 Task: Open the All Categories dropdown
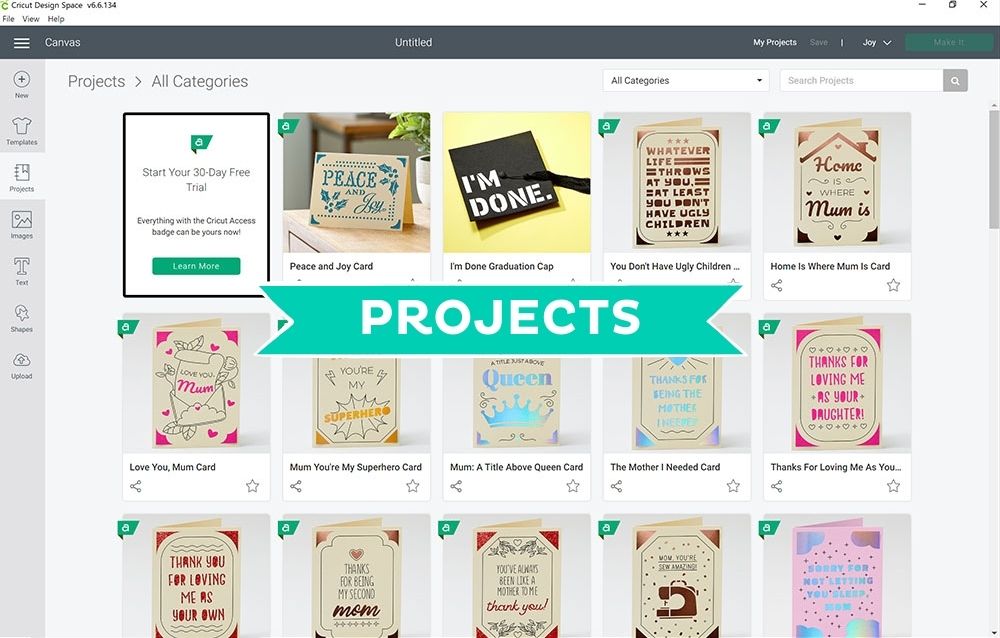pos(686,80)
